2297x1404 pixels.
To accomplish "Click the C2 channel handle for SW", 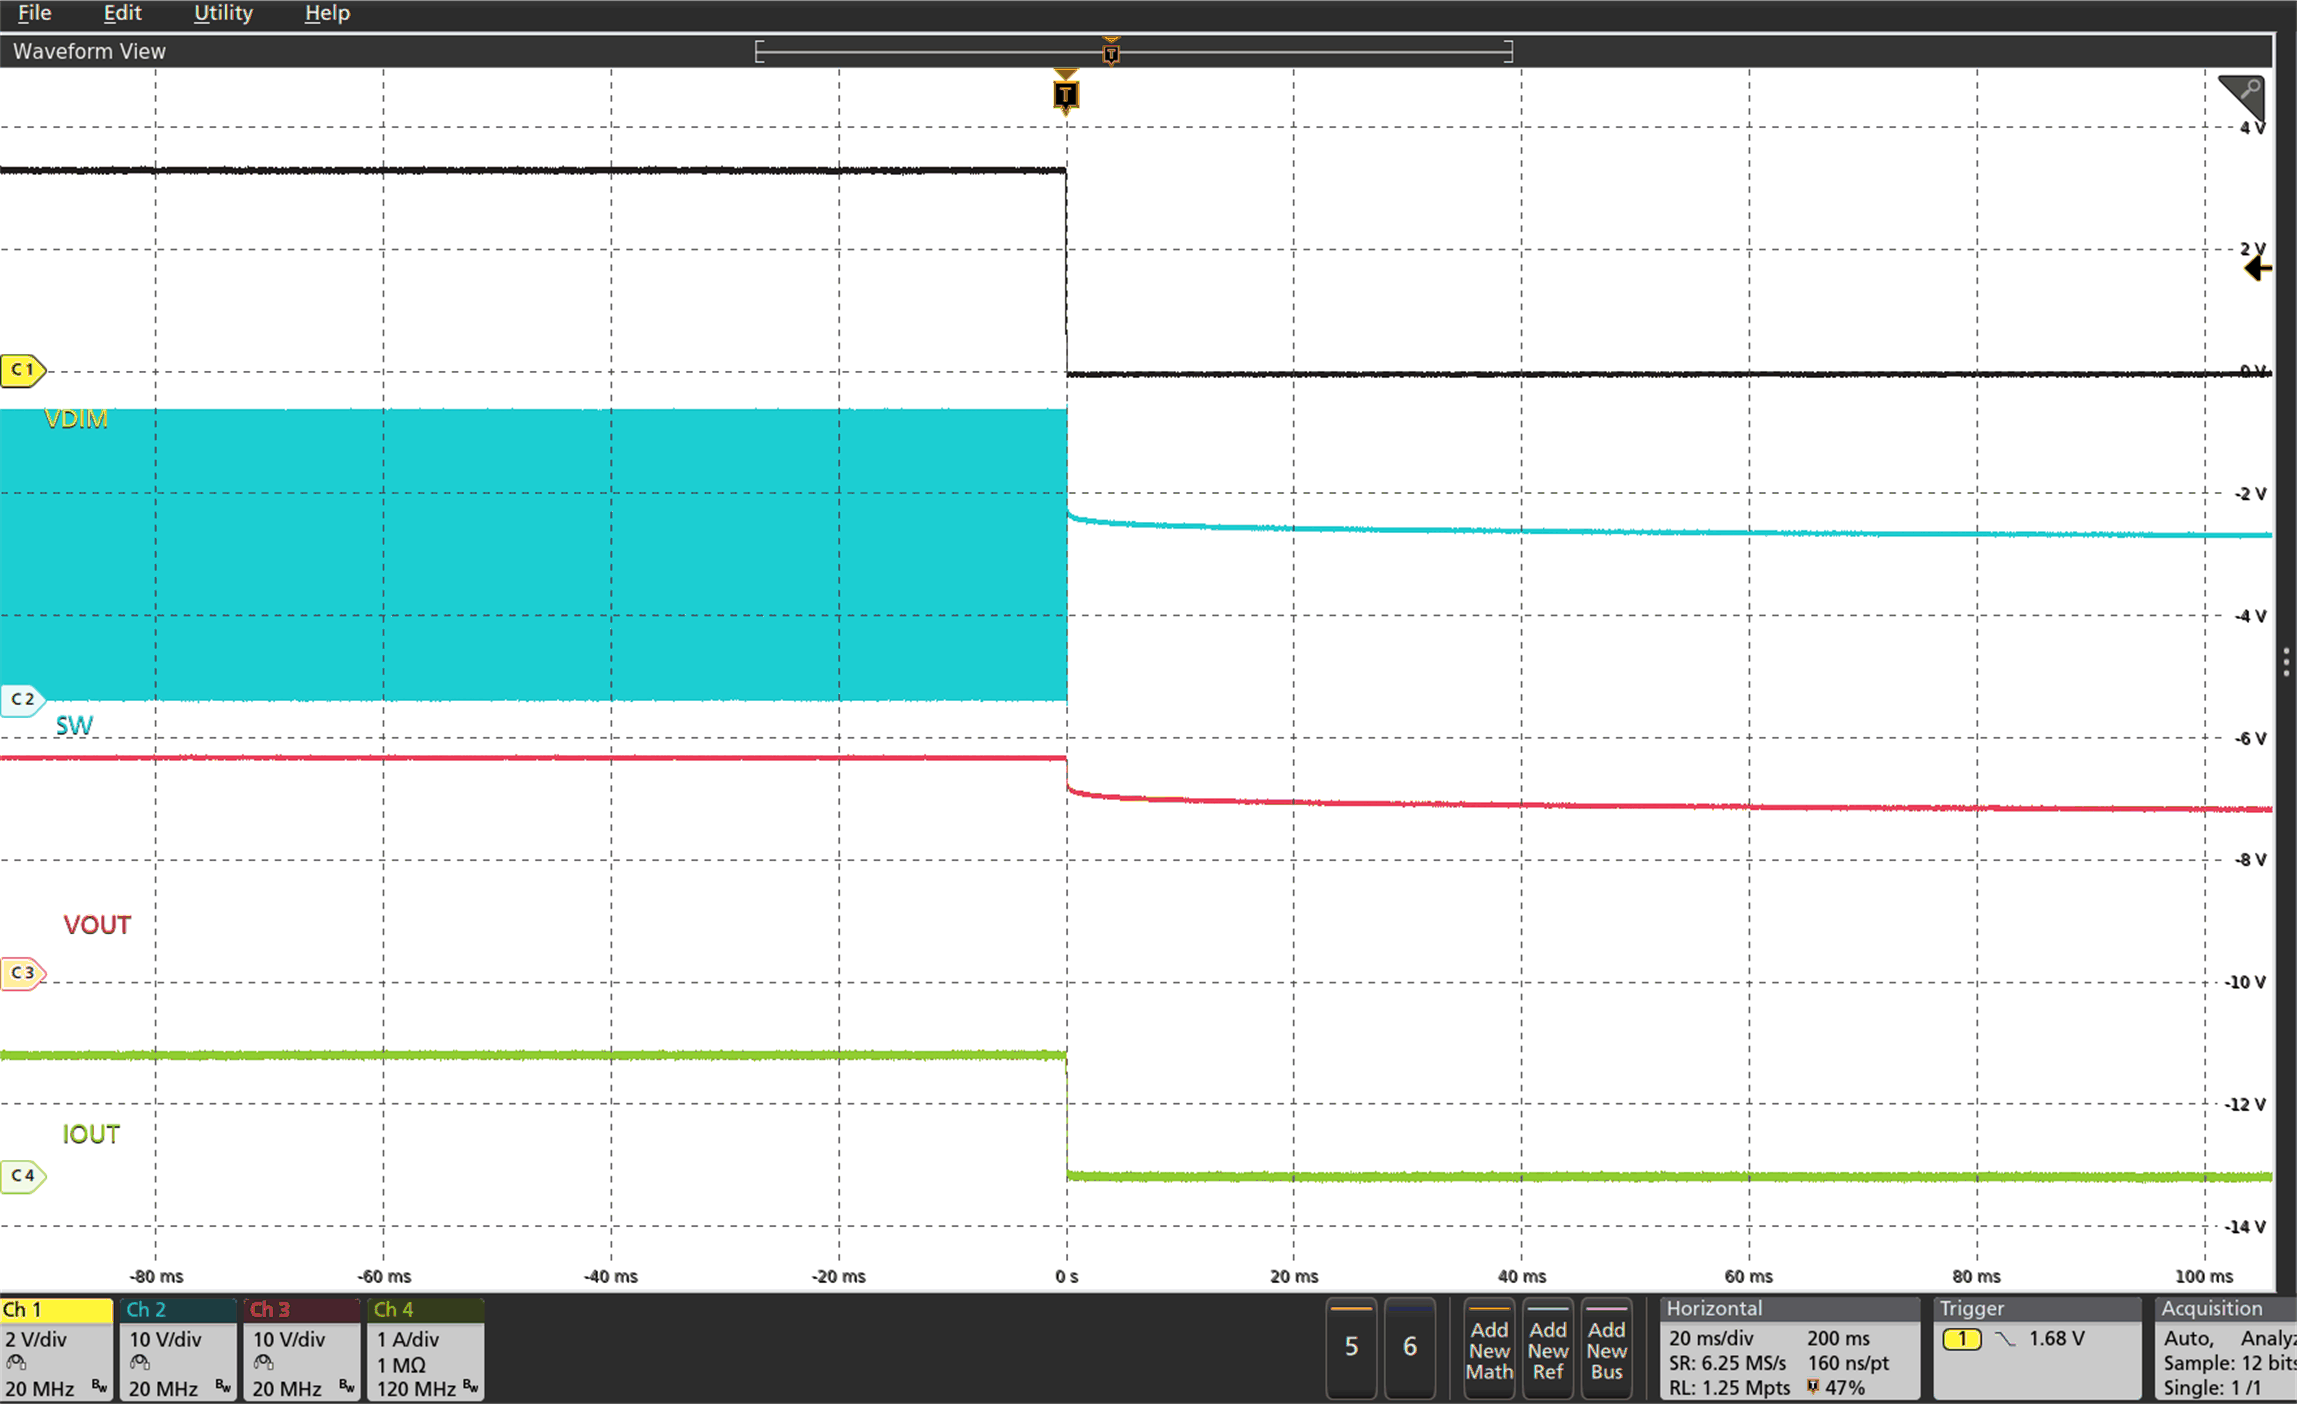I will pyautogui.click(x=22, y=699).
